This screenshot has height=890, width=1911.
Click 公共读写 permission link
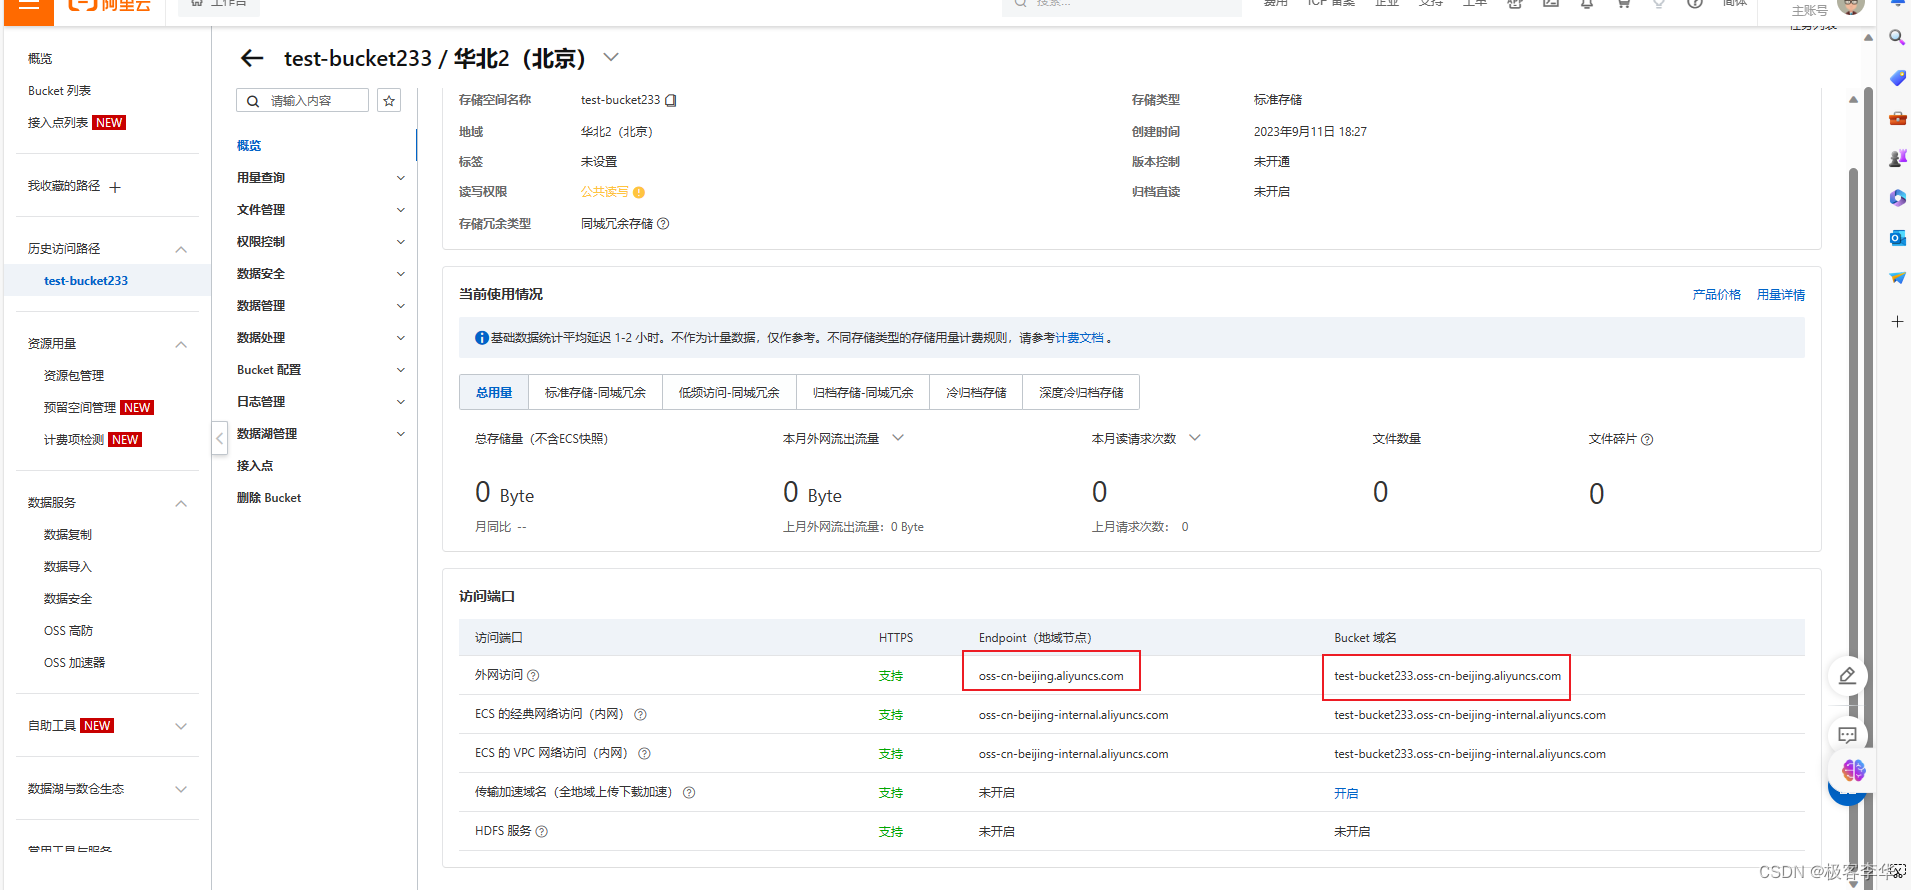(605, 192)
